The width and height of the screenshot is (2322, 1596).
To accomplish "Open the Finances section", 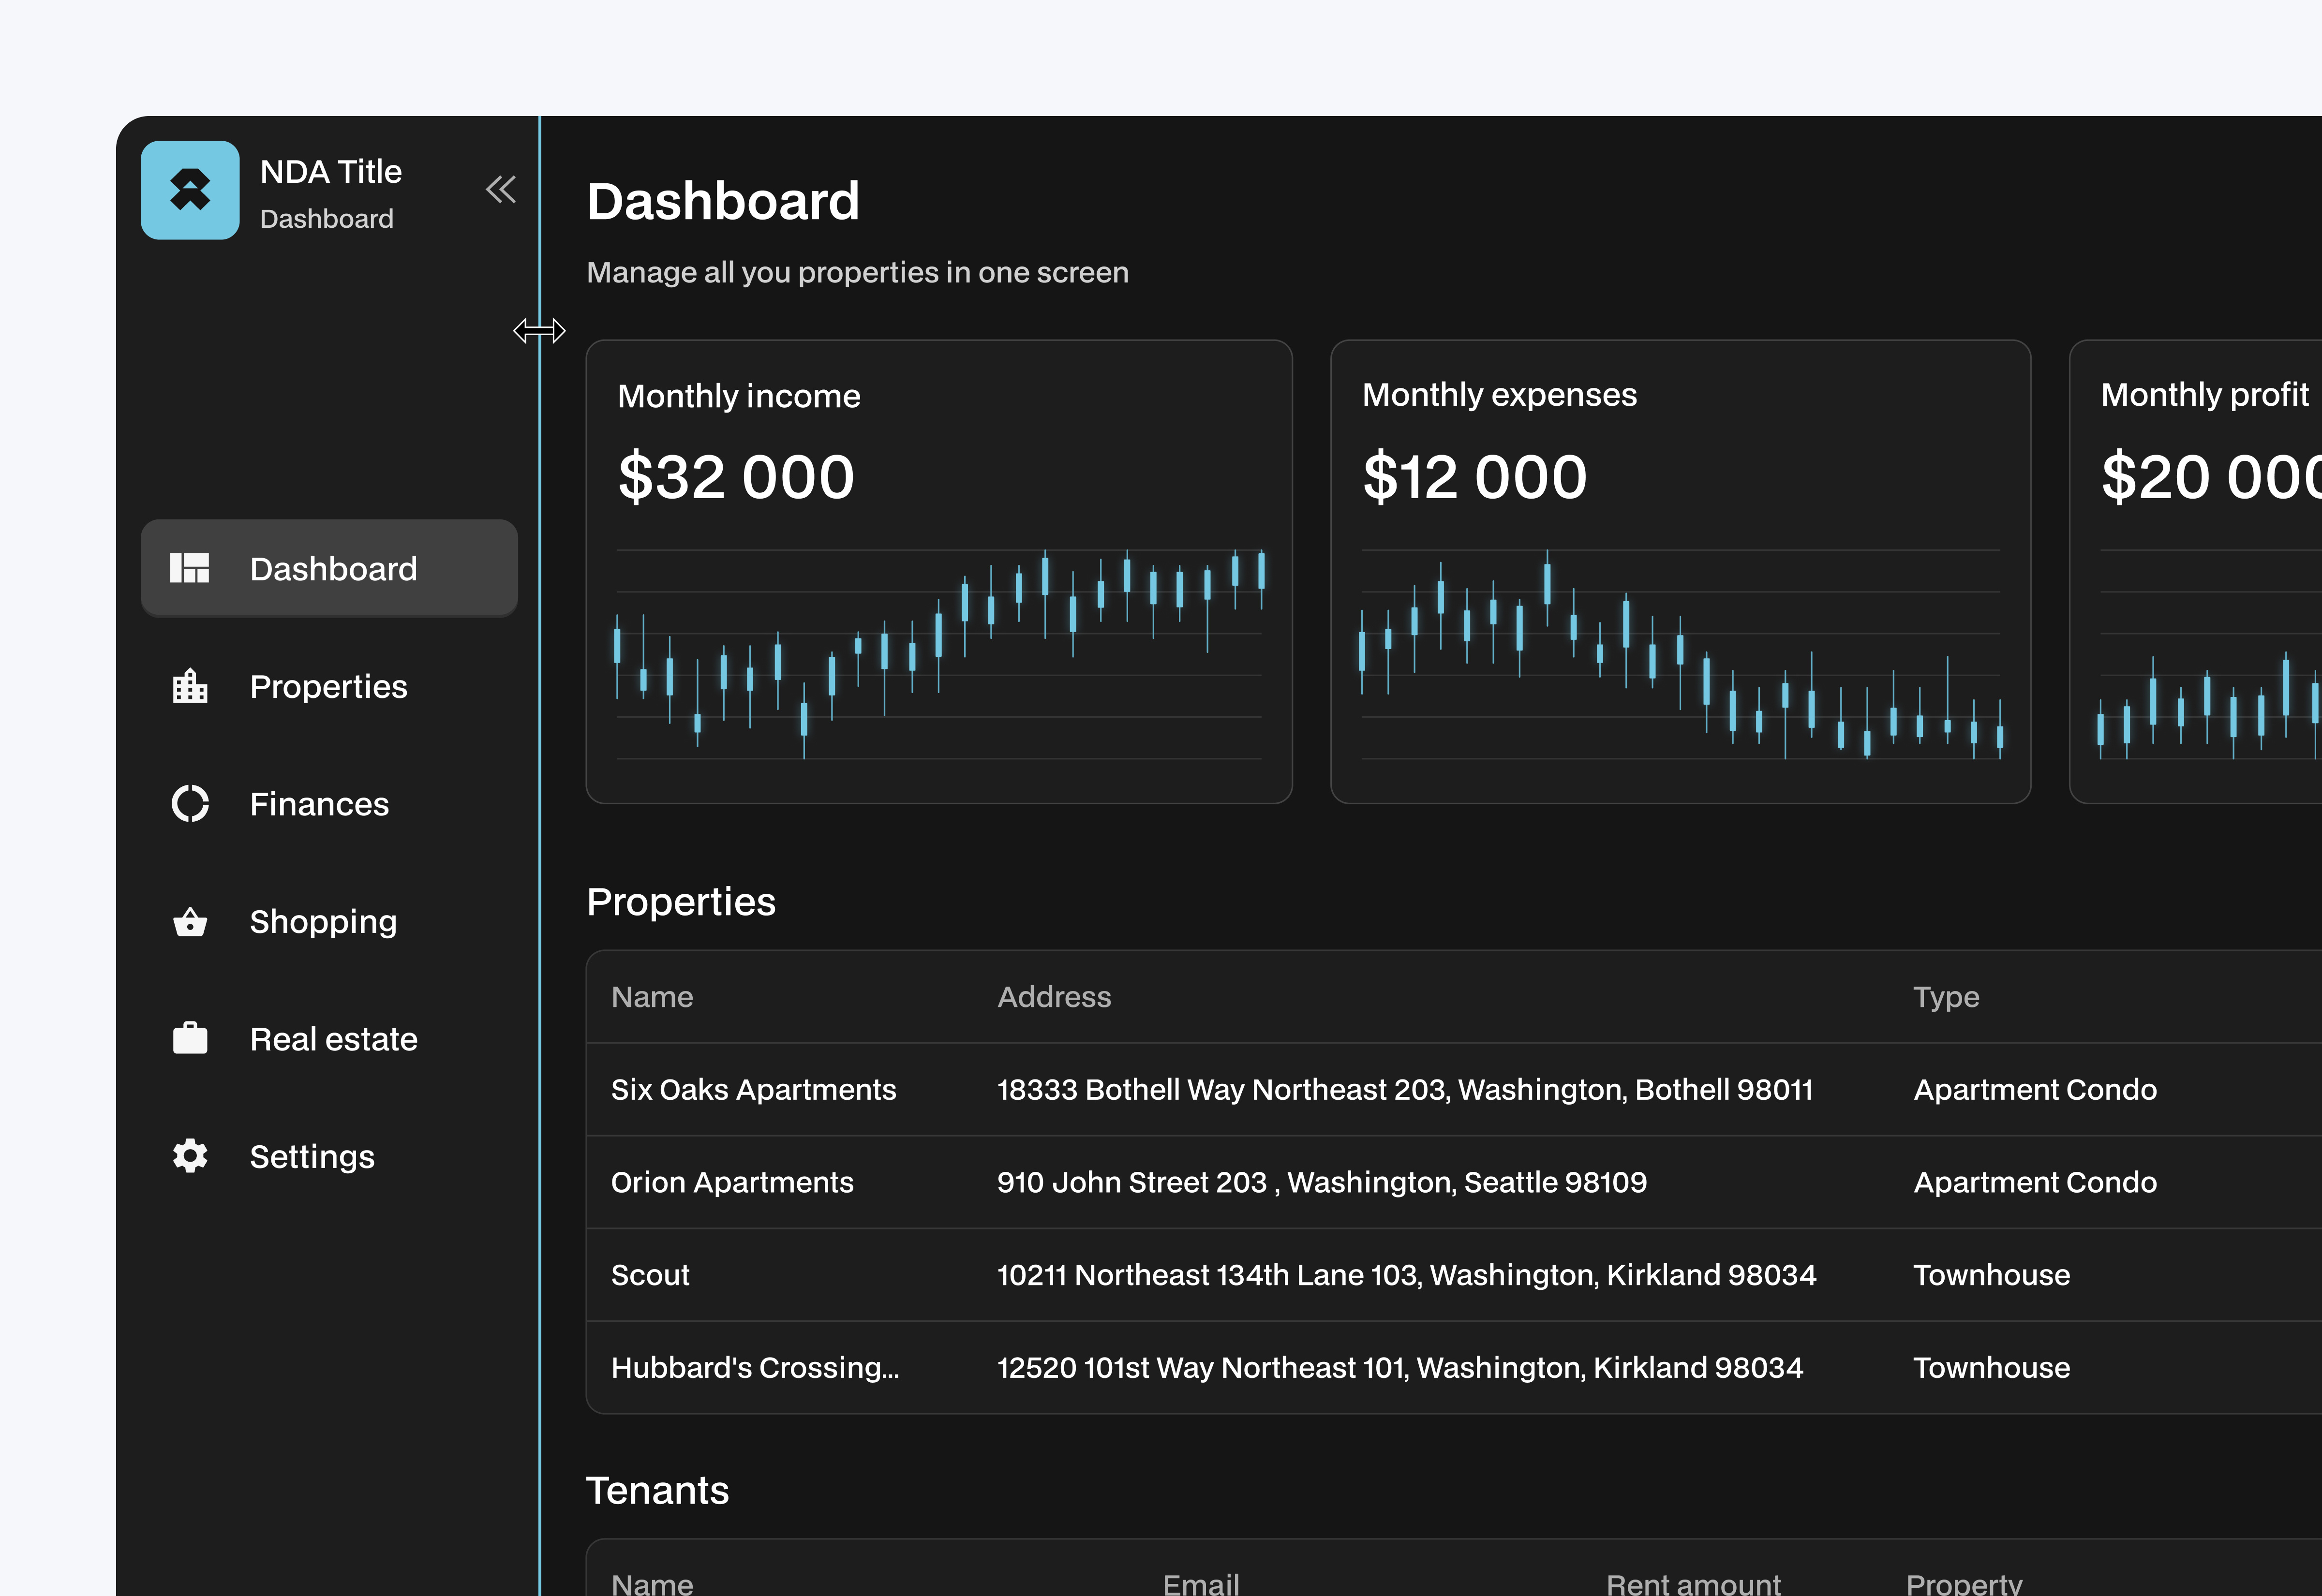I will click(x=319, y=803).
